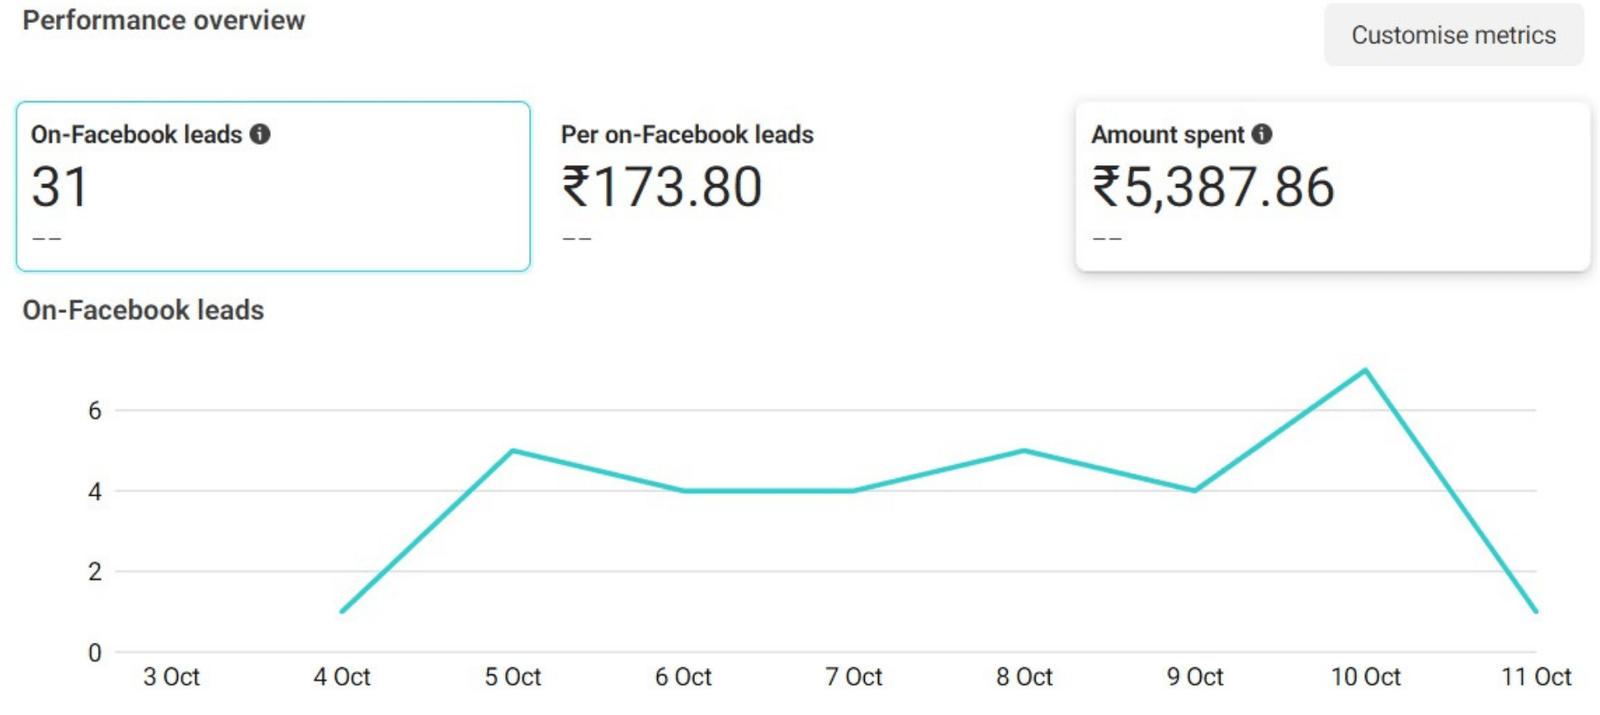Select the On-Facebook leads metric card
The image size is (1600, 715).
point(272,186)
